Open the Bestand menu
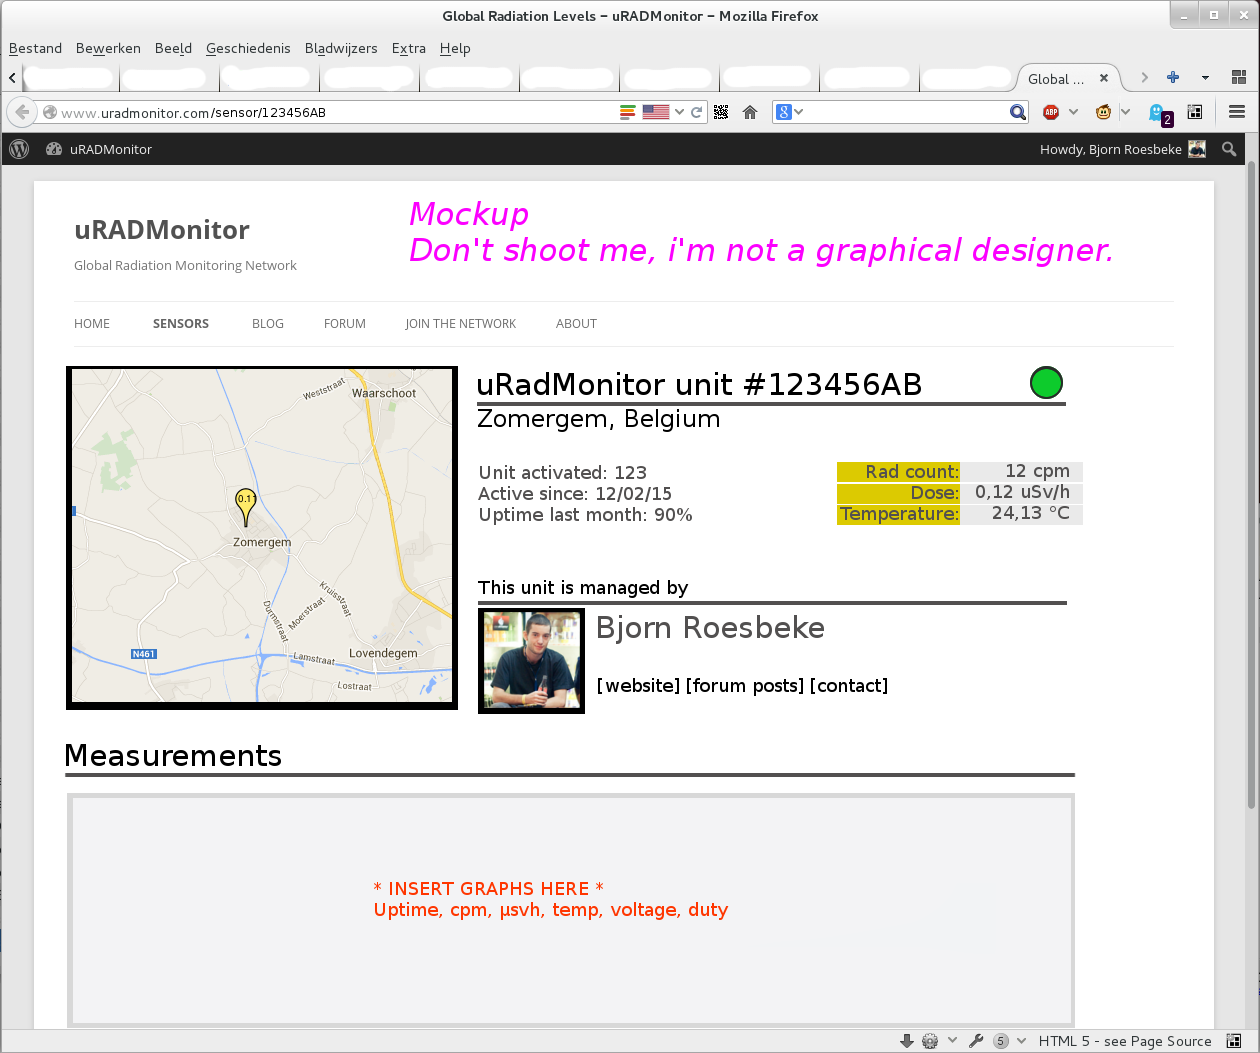 point(36,48)
